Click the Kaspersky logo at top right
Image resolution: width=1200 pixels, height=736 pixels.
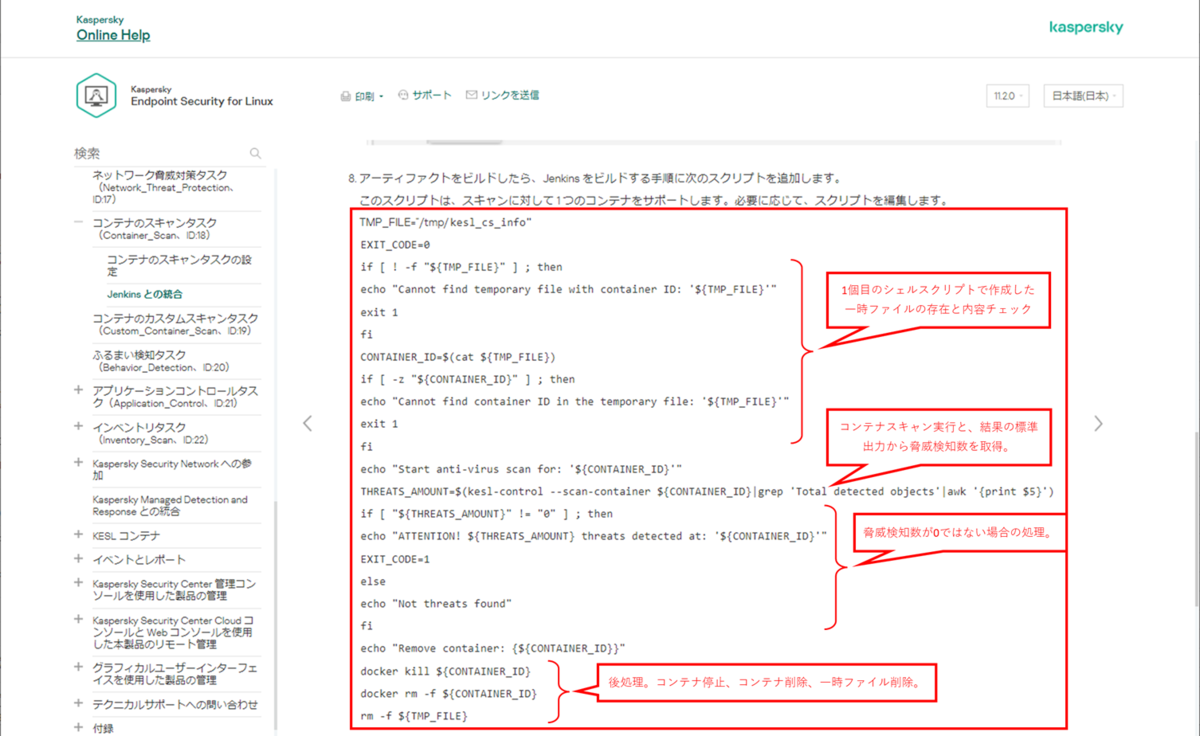(1086, 28)
